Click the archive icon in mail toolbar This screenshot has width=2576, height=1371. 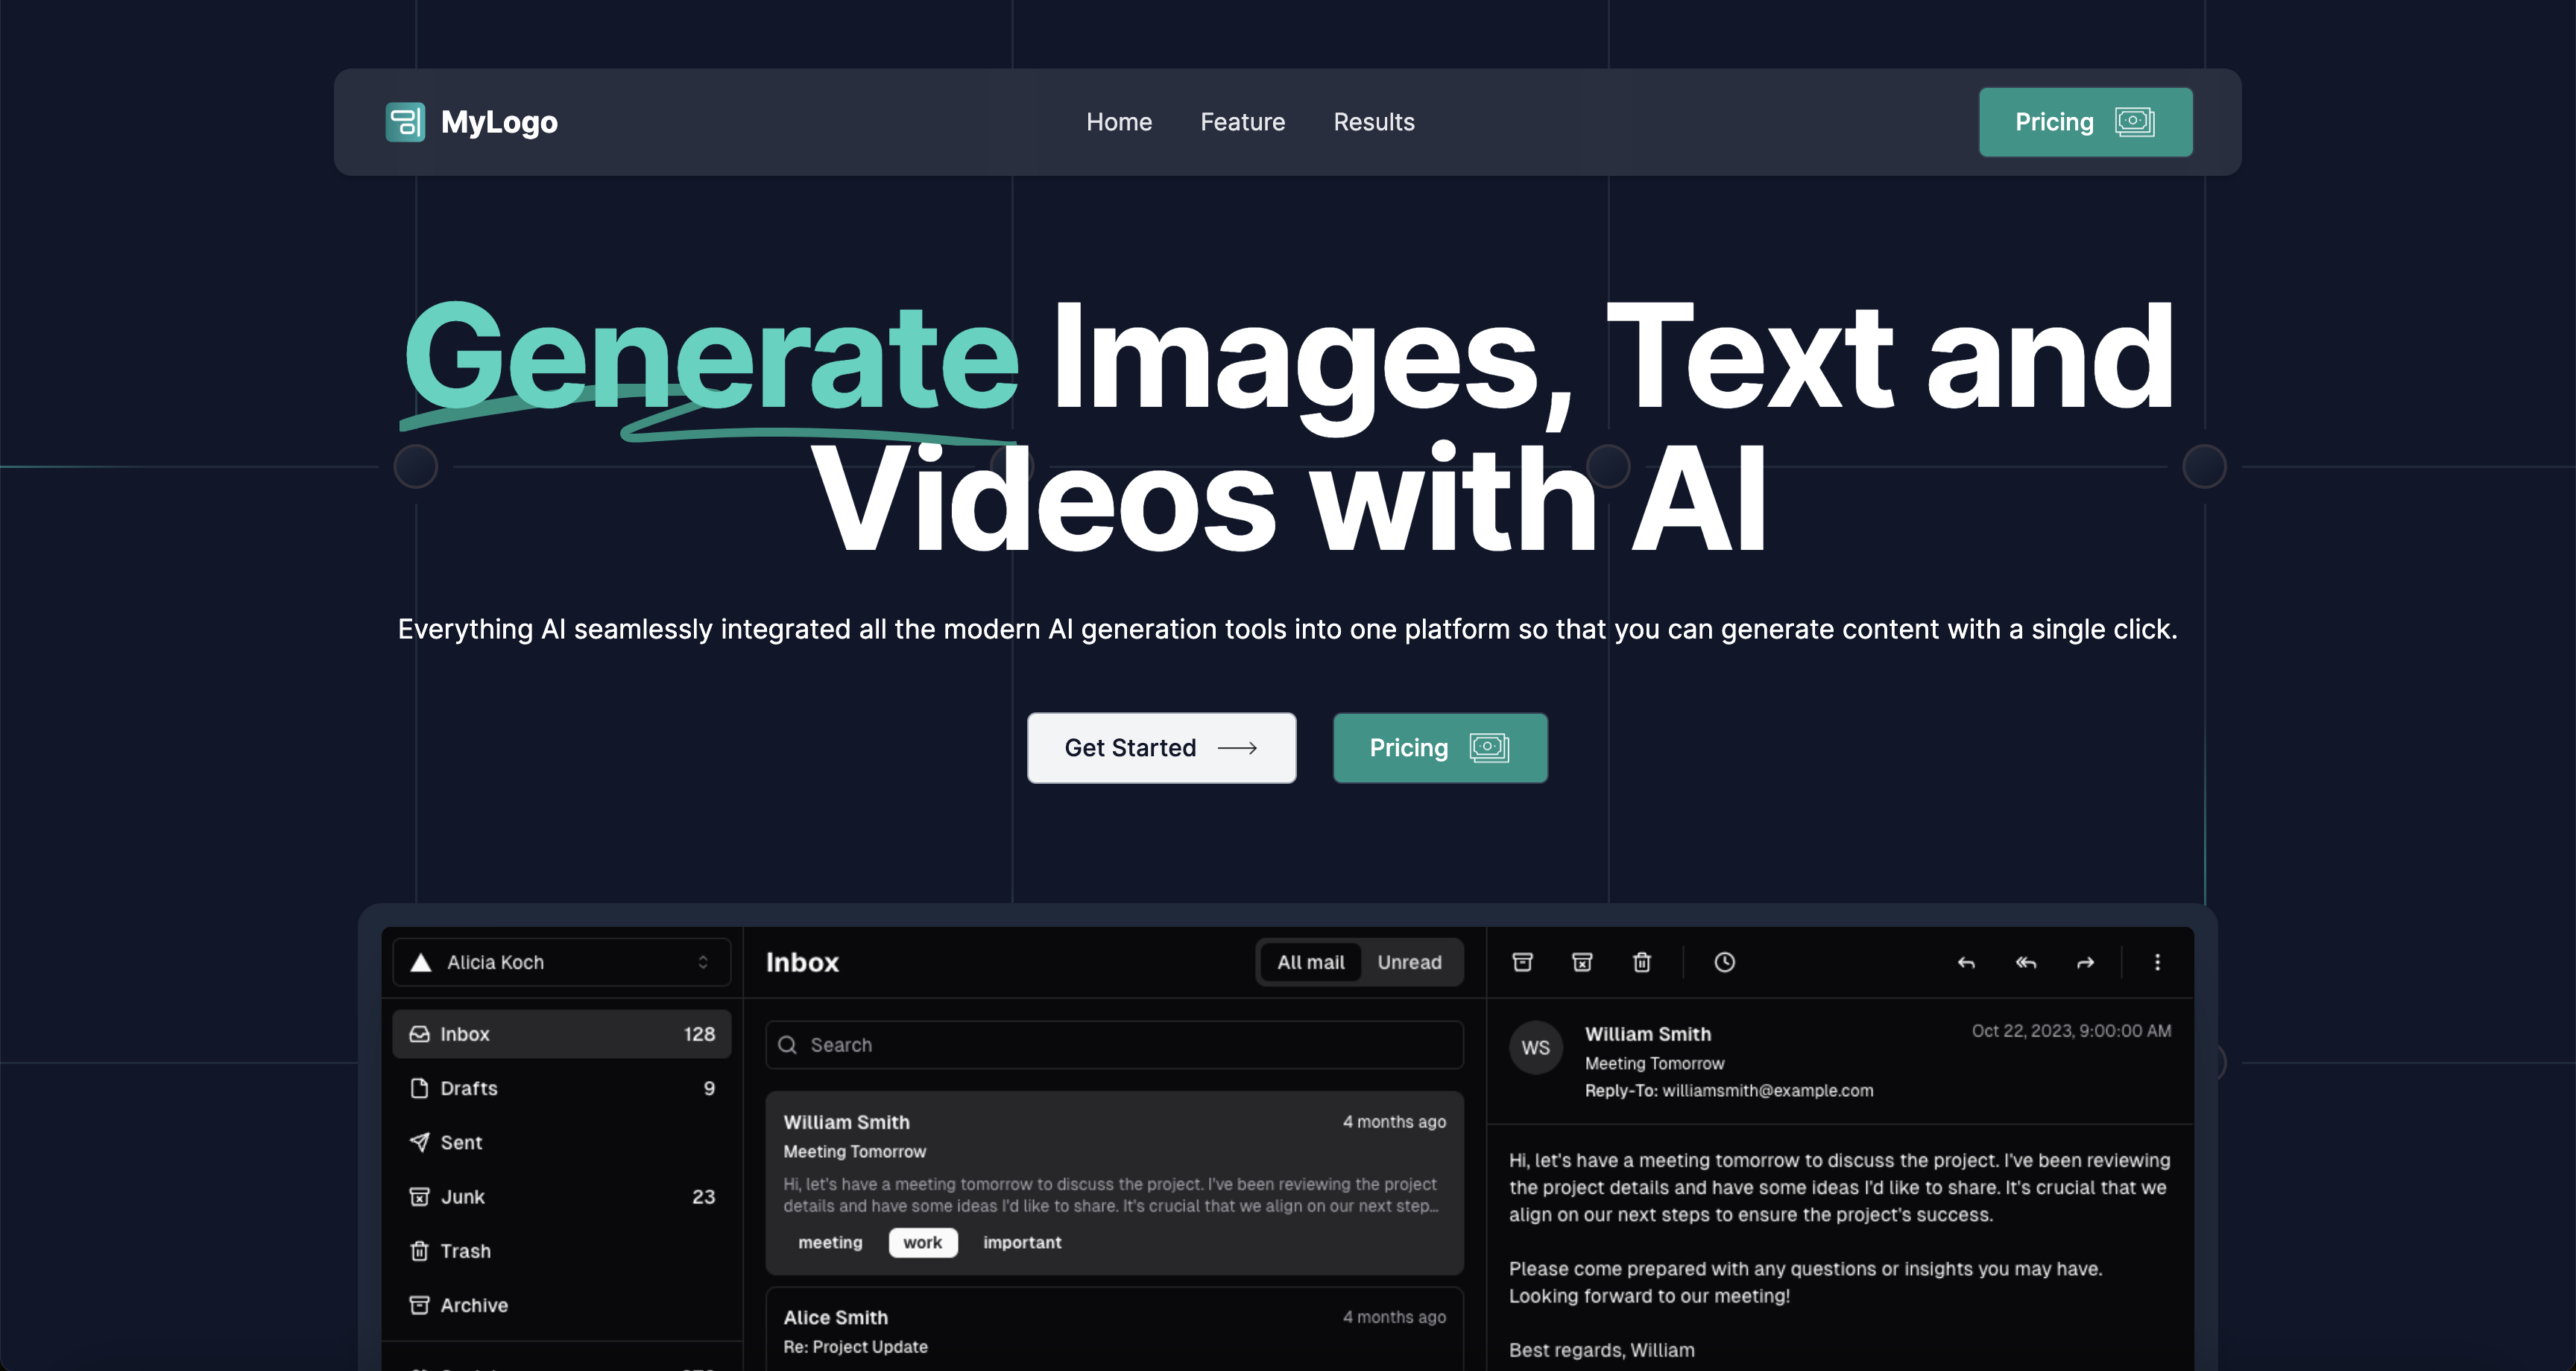[1522, 962]
